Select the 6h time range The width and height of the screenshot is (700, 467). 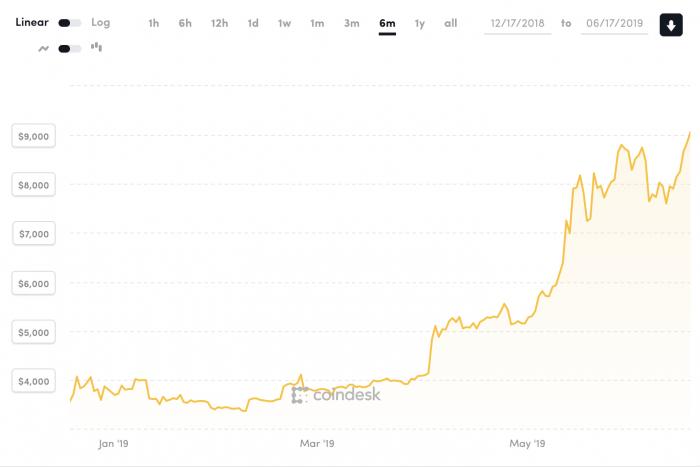[185, 23]
